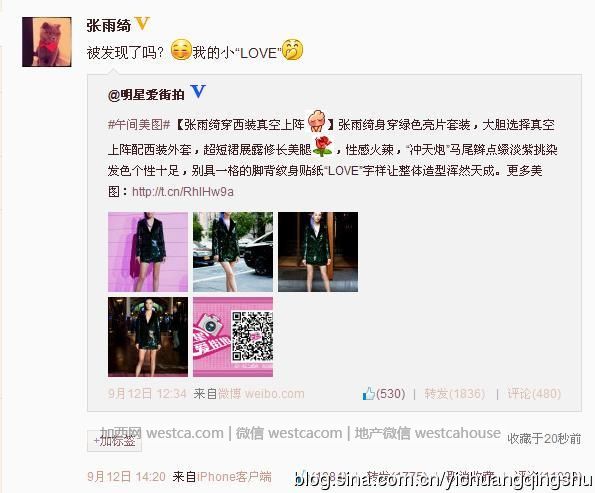Click 转发(1836) on the original post
Image resolution: width=595 pixels, height=493 pixels.
point(455,394)
